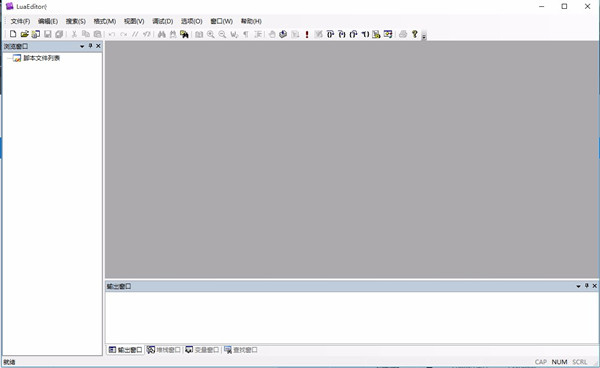Open the 输出窗口 panel dropdown arrow
This screenshot has height=368, width=600.
tap(578, 286)
